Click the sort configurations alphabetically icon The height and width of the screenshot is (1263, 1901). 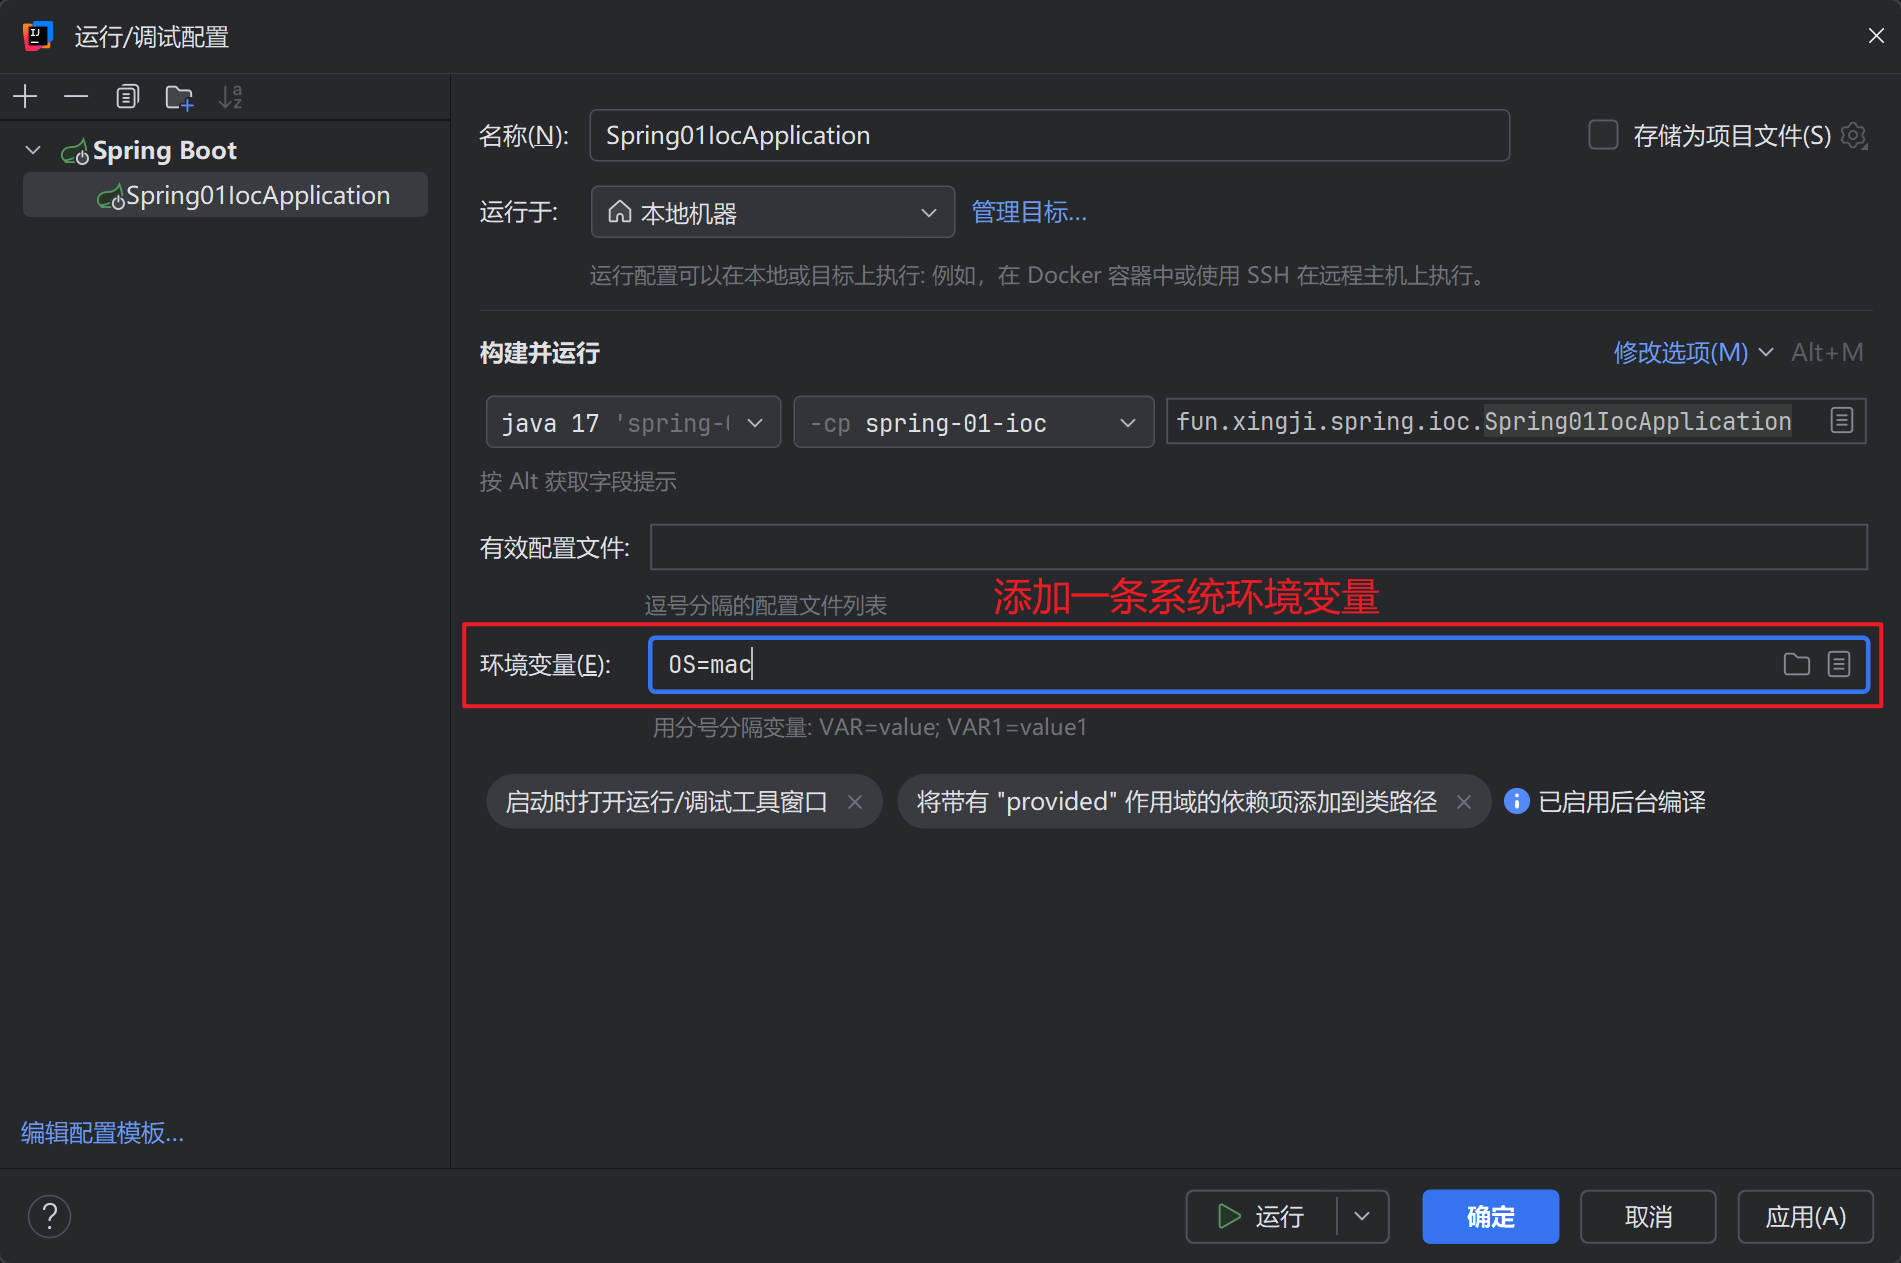click(231, 97)
